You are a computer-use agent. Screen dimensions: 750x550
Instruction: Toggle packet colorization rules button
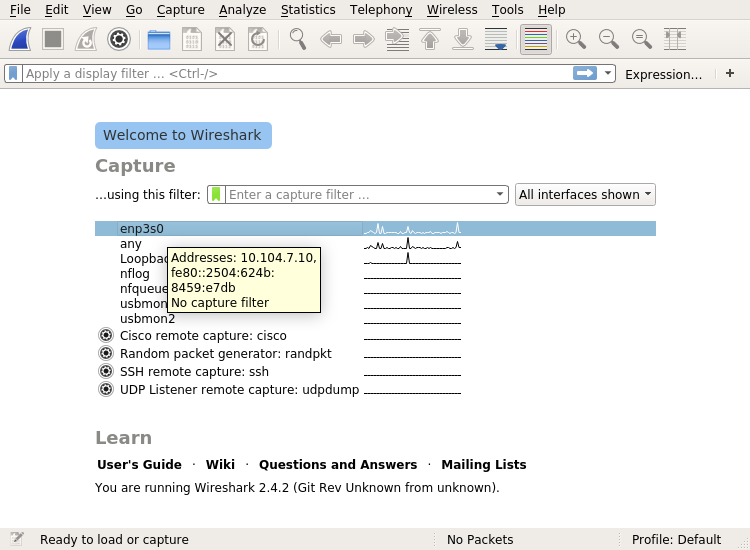(536, 39)
